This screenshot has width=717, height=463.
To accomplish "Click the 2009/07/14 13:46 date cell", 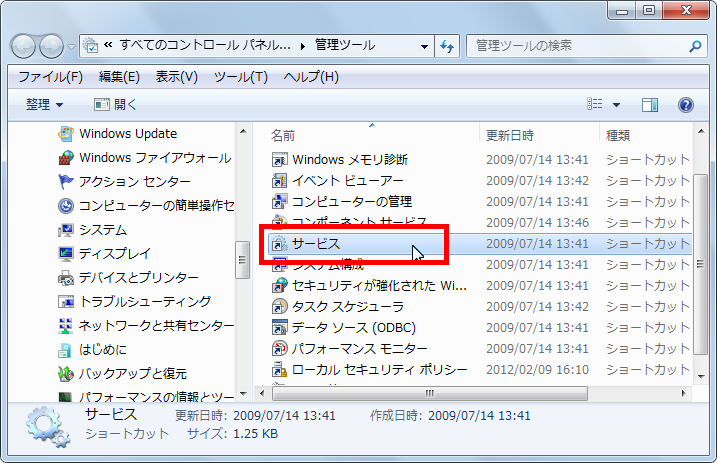I will click(x=537, y=223).
